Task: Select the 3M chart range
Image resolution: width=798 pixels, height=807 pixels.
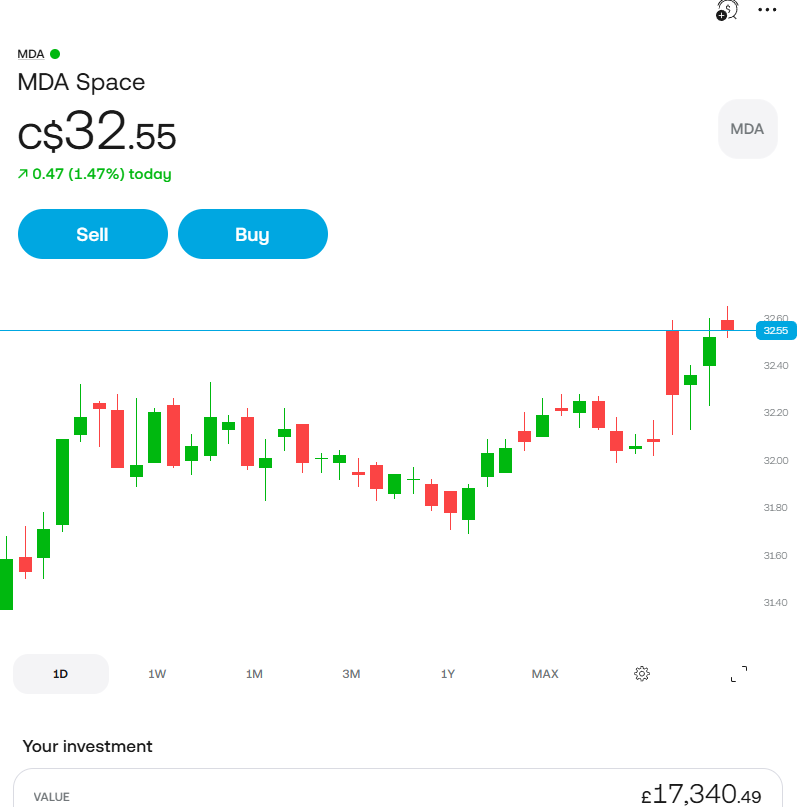Action: [351, 674]
